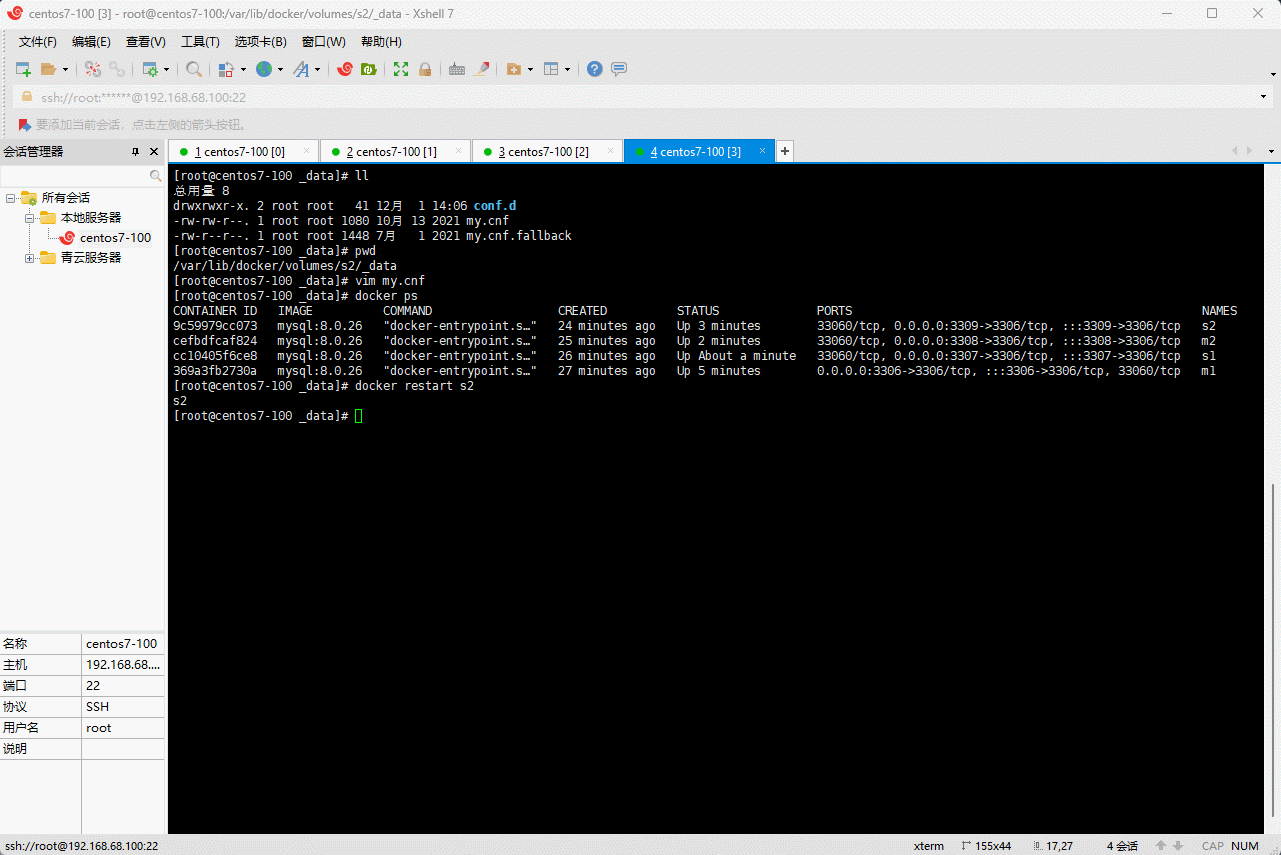1281x855 pixels.
Task: Open the dropdown next to Open folder icon
Action: point(66,69)
